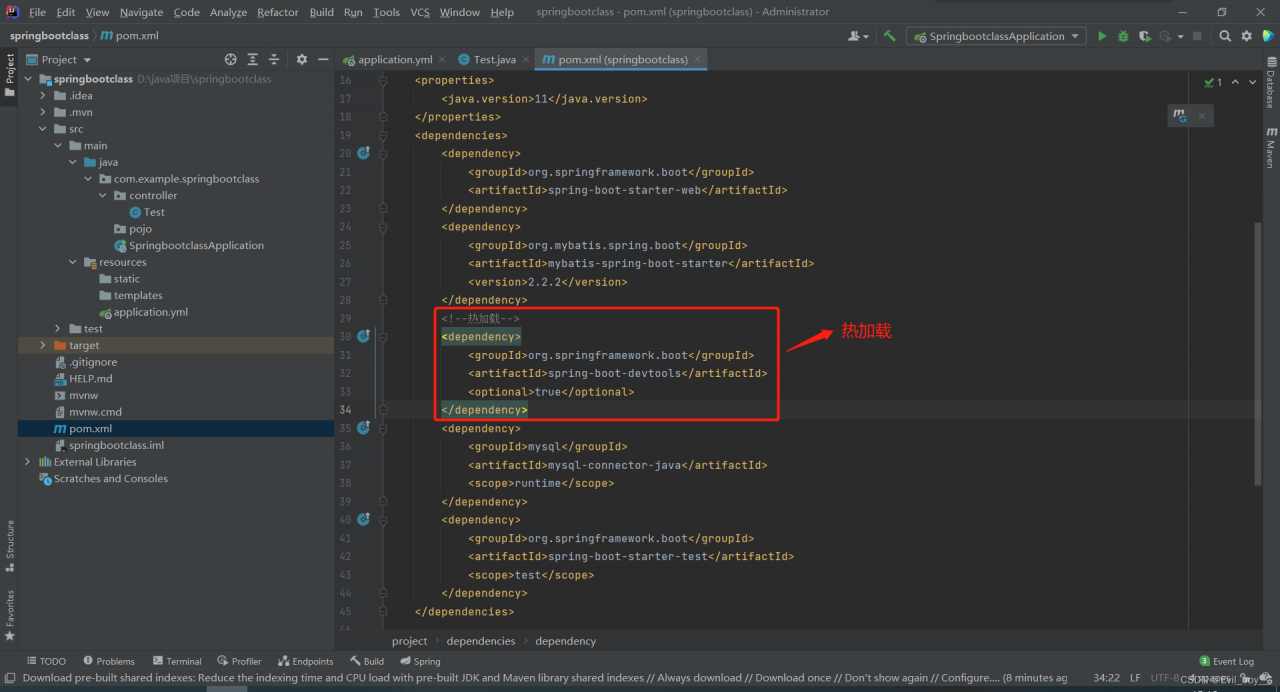Image resolution: width=1280 pixels, height=692 pixels.
Task: Open Search Everywhere magnifier icon
Action: (x=1225, y=36)
